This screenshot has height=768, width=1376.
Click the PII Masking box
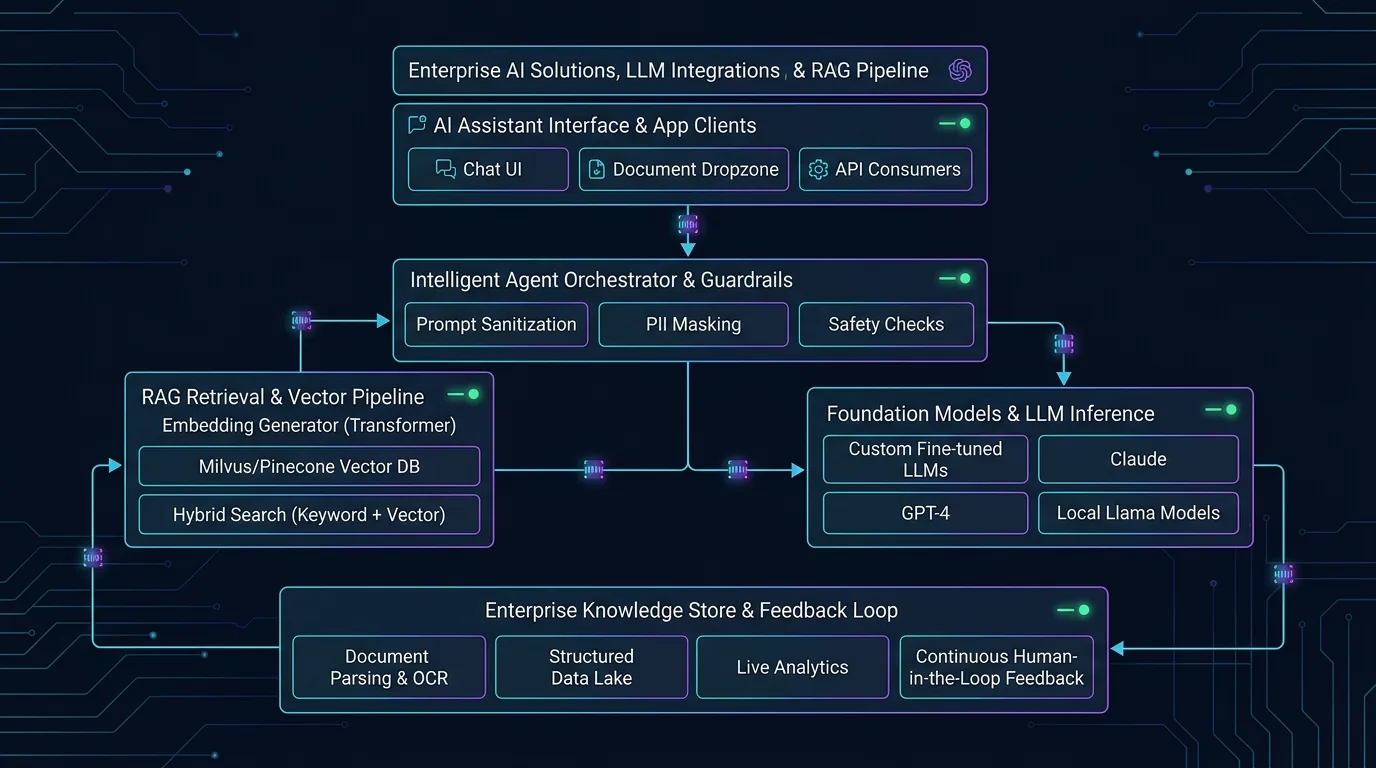pos(693,324)
